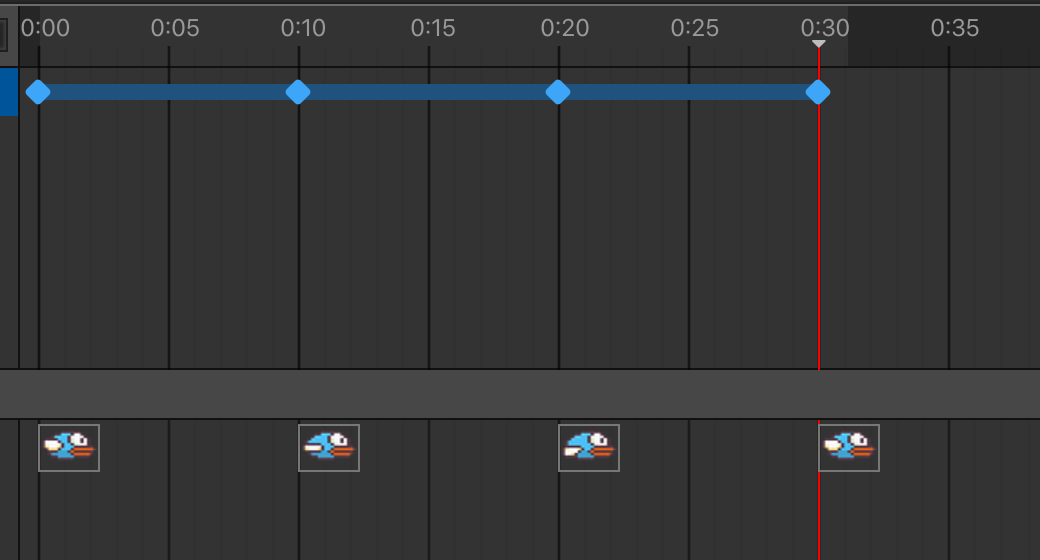Click the bird sprite thumbnail at 0:10
Viewport: 1040px width, 560px height.
pos(329,448)
